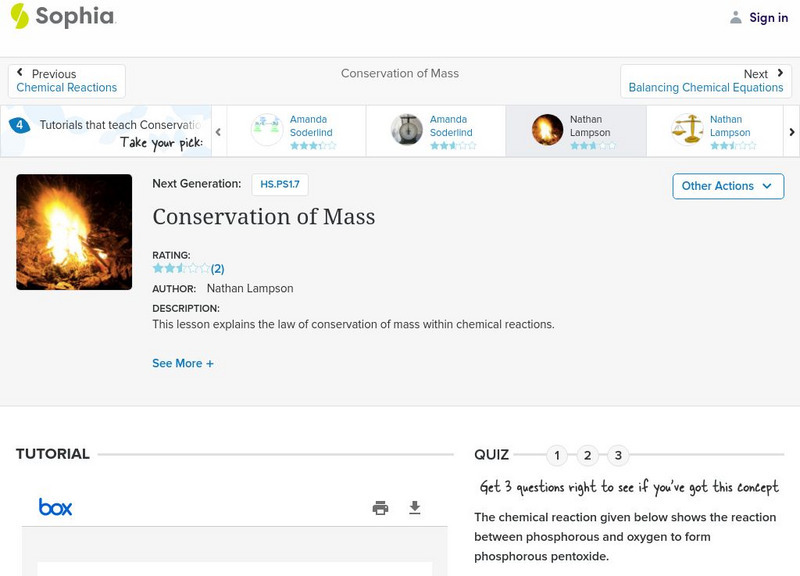Screen dimensions: 800x576
Task: Rate the lesson using the star rating control
Action: [x=178, y=268]
